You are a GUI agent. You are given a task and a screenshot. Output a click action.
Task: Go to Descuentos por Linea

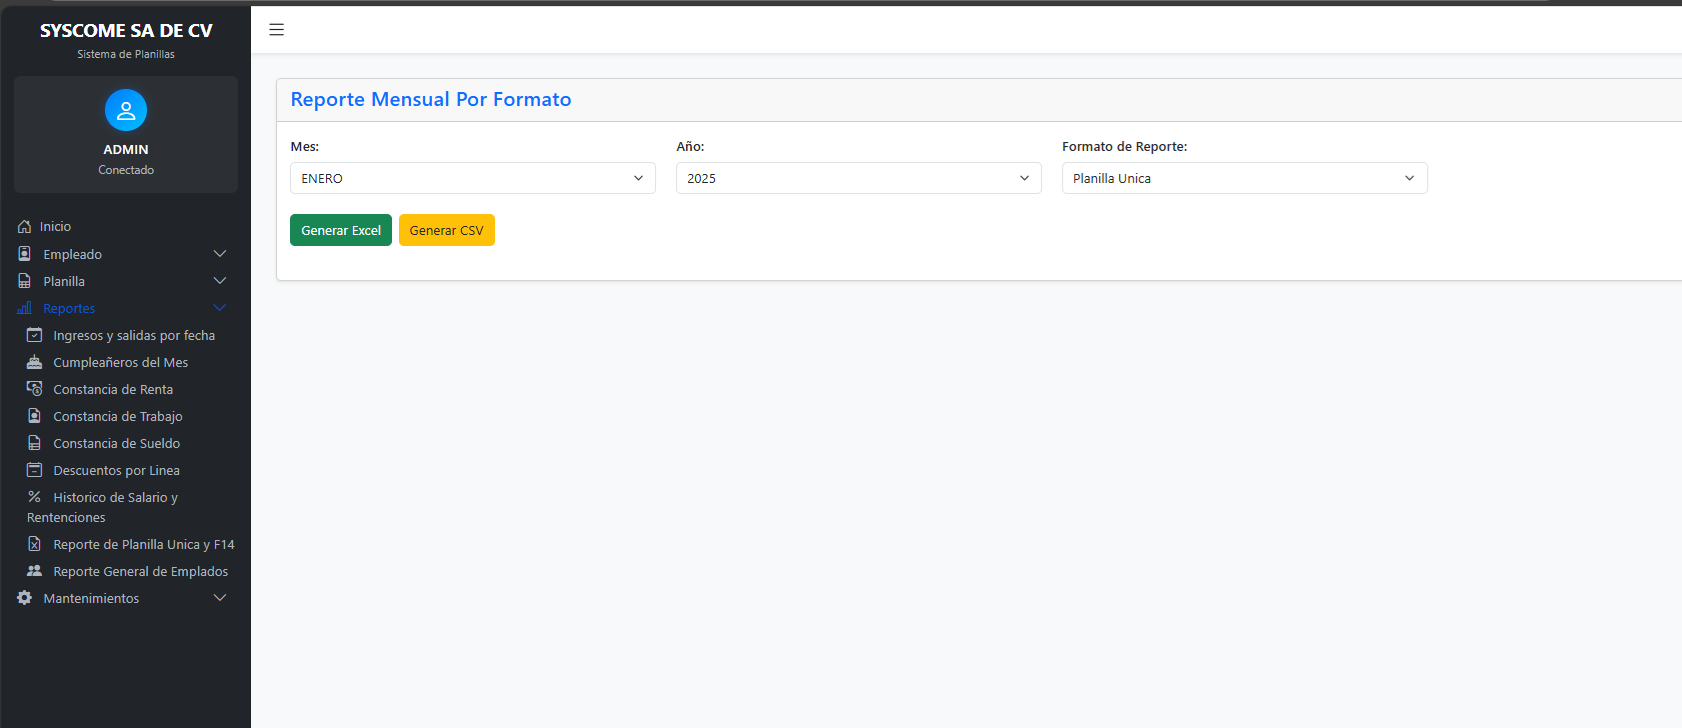click(x=116, y=470)
